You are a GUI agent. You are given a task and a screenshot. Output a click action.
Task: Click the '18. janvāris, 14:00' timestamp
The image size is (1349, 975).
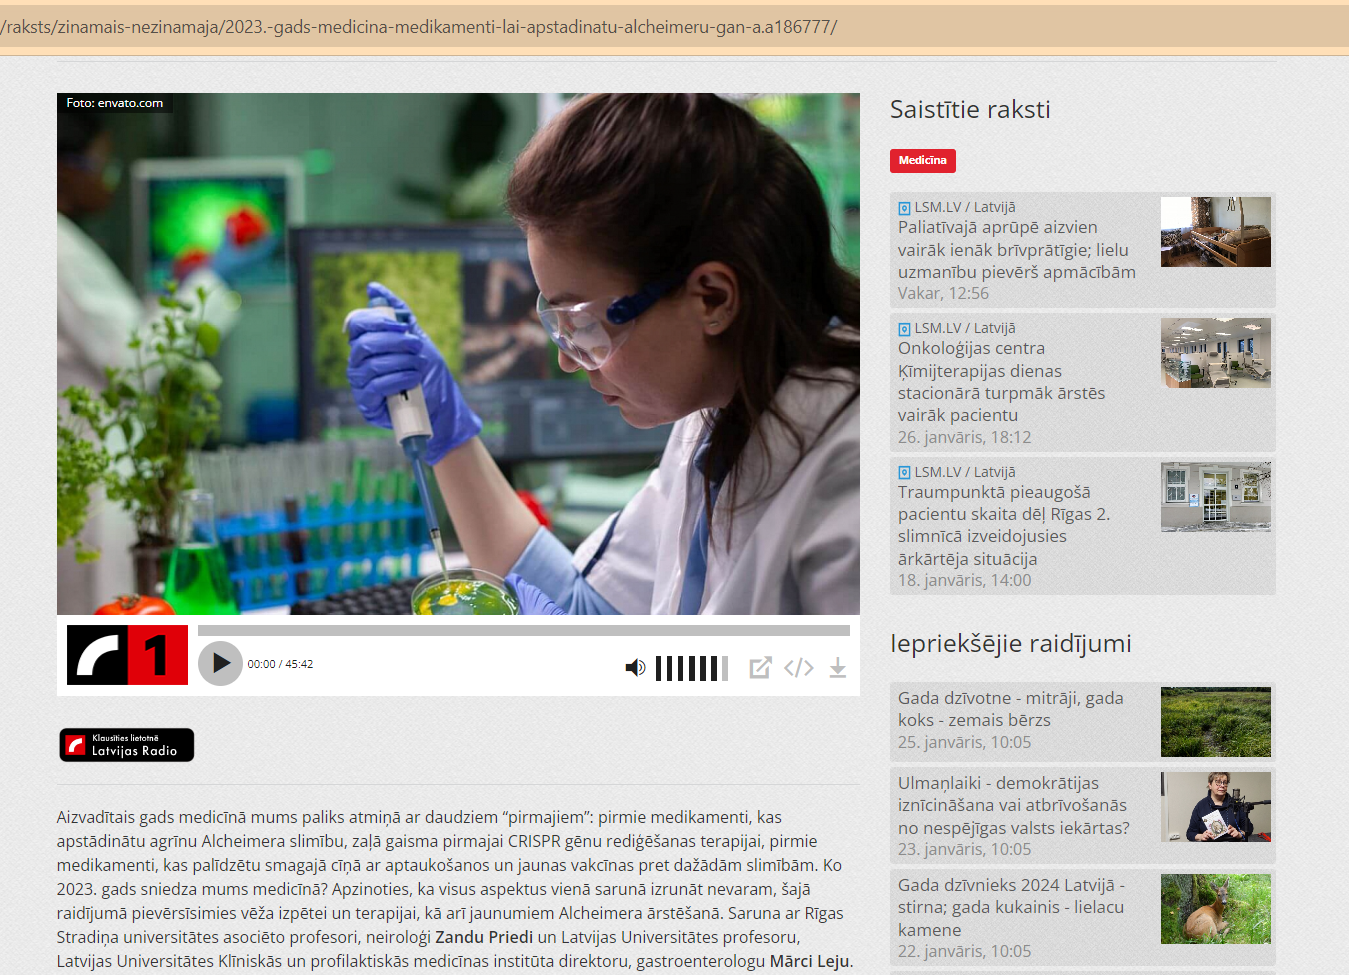(964, 580)
